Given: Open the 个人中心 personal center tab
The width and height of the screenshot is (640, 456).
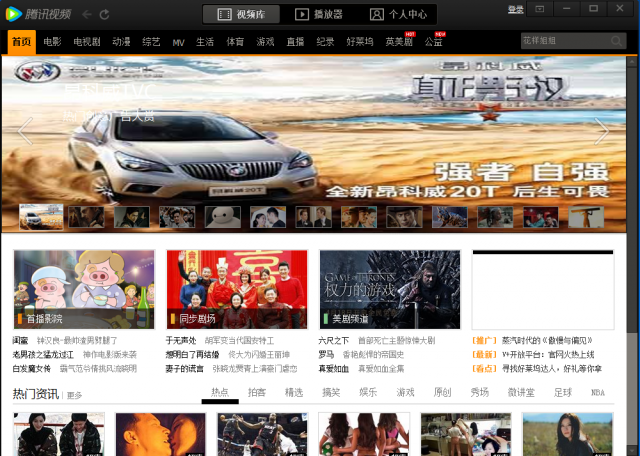Looking at the screenshot, I should pyautogui.click(x=398, y=15).
